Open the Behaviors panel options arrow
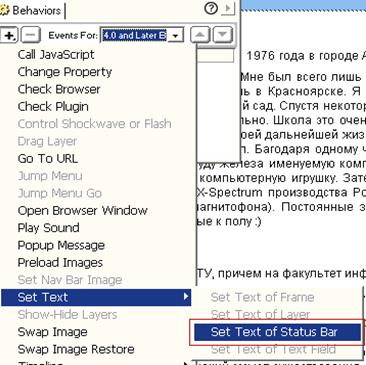The height and width of the screenshot is (365, 366). pyautogui.click(x=227, y=9)
